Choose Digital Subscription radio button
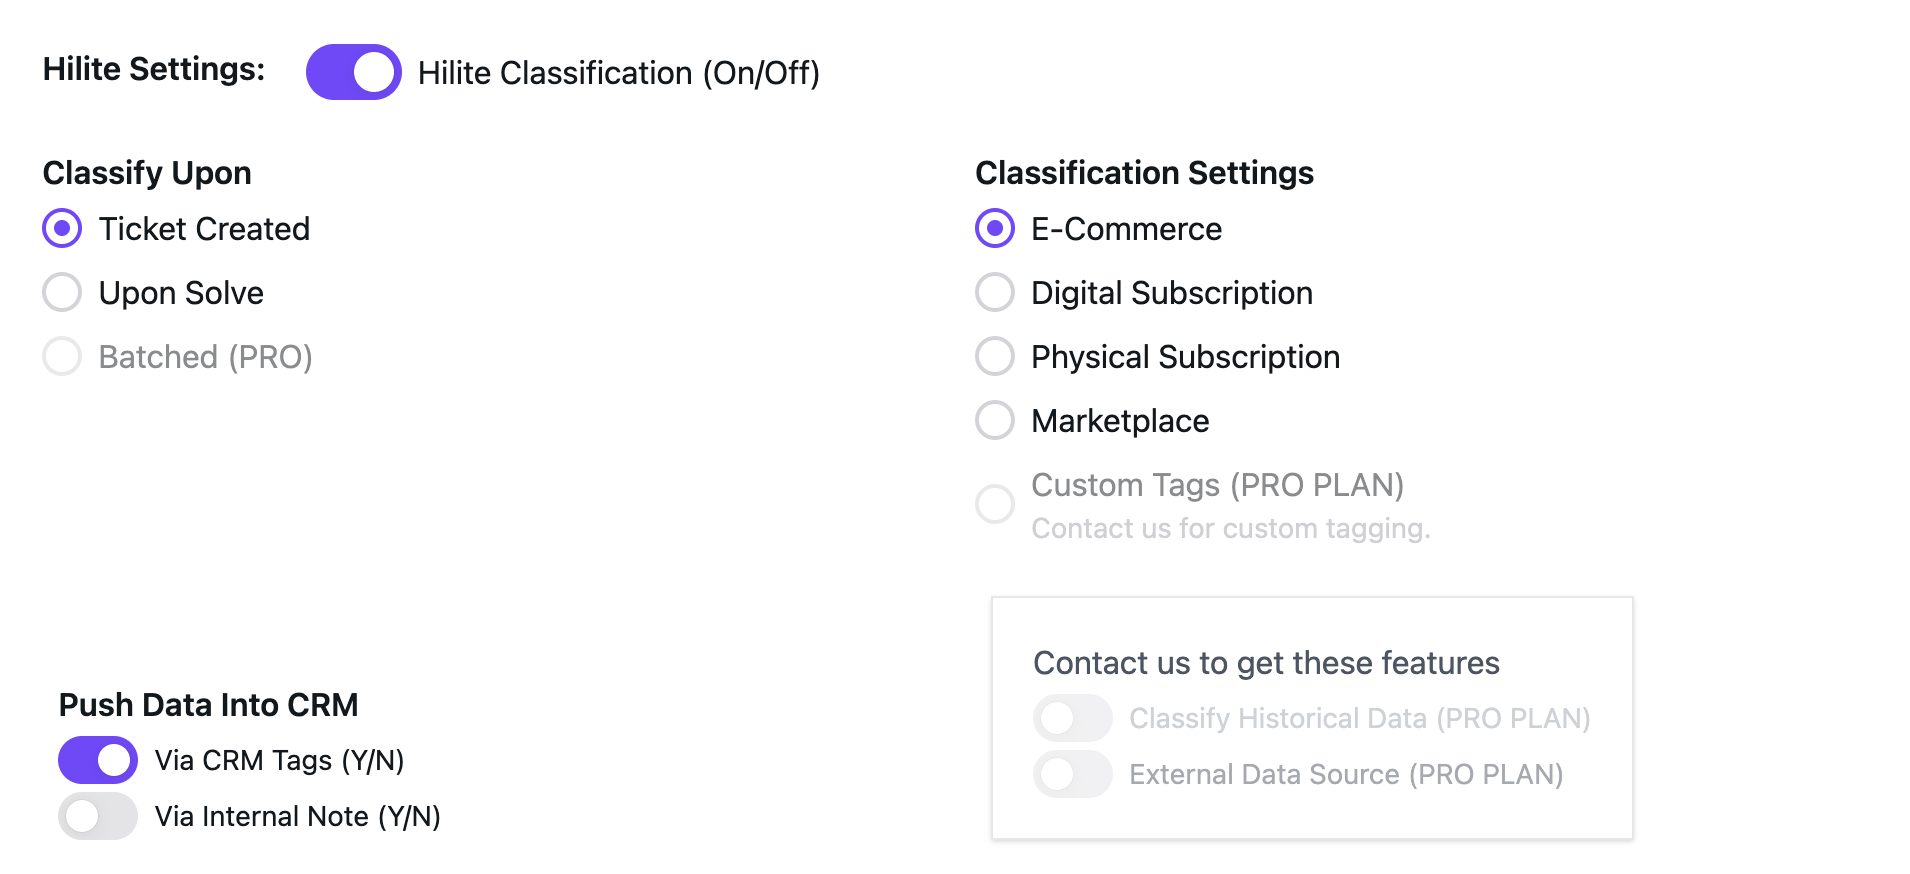The width and height of the screenshot is (1910, 874). [995, 293]
